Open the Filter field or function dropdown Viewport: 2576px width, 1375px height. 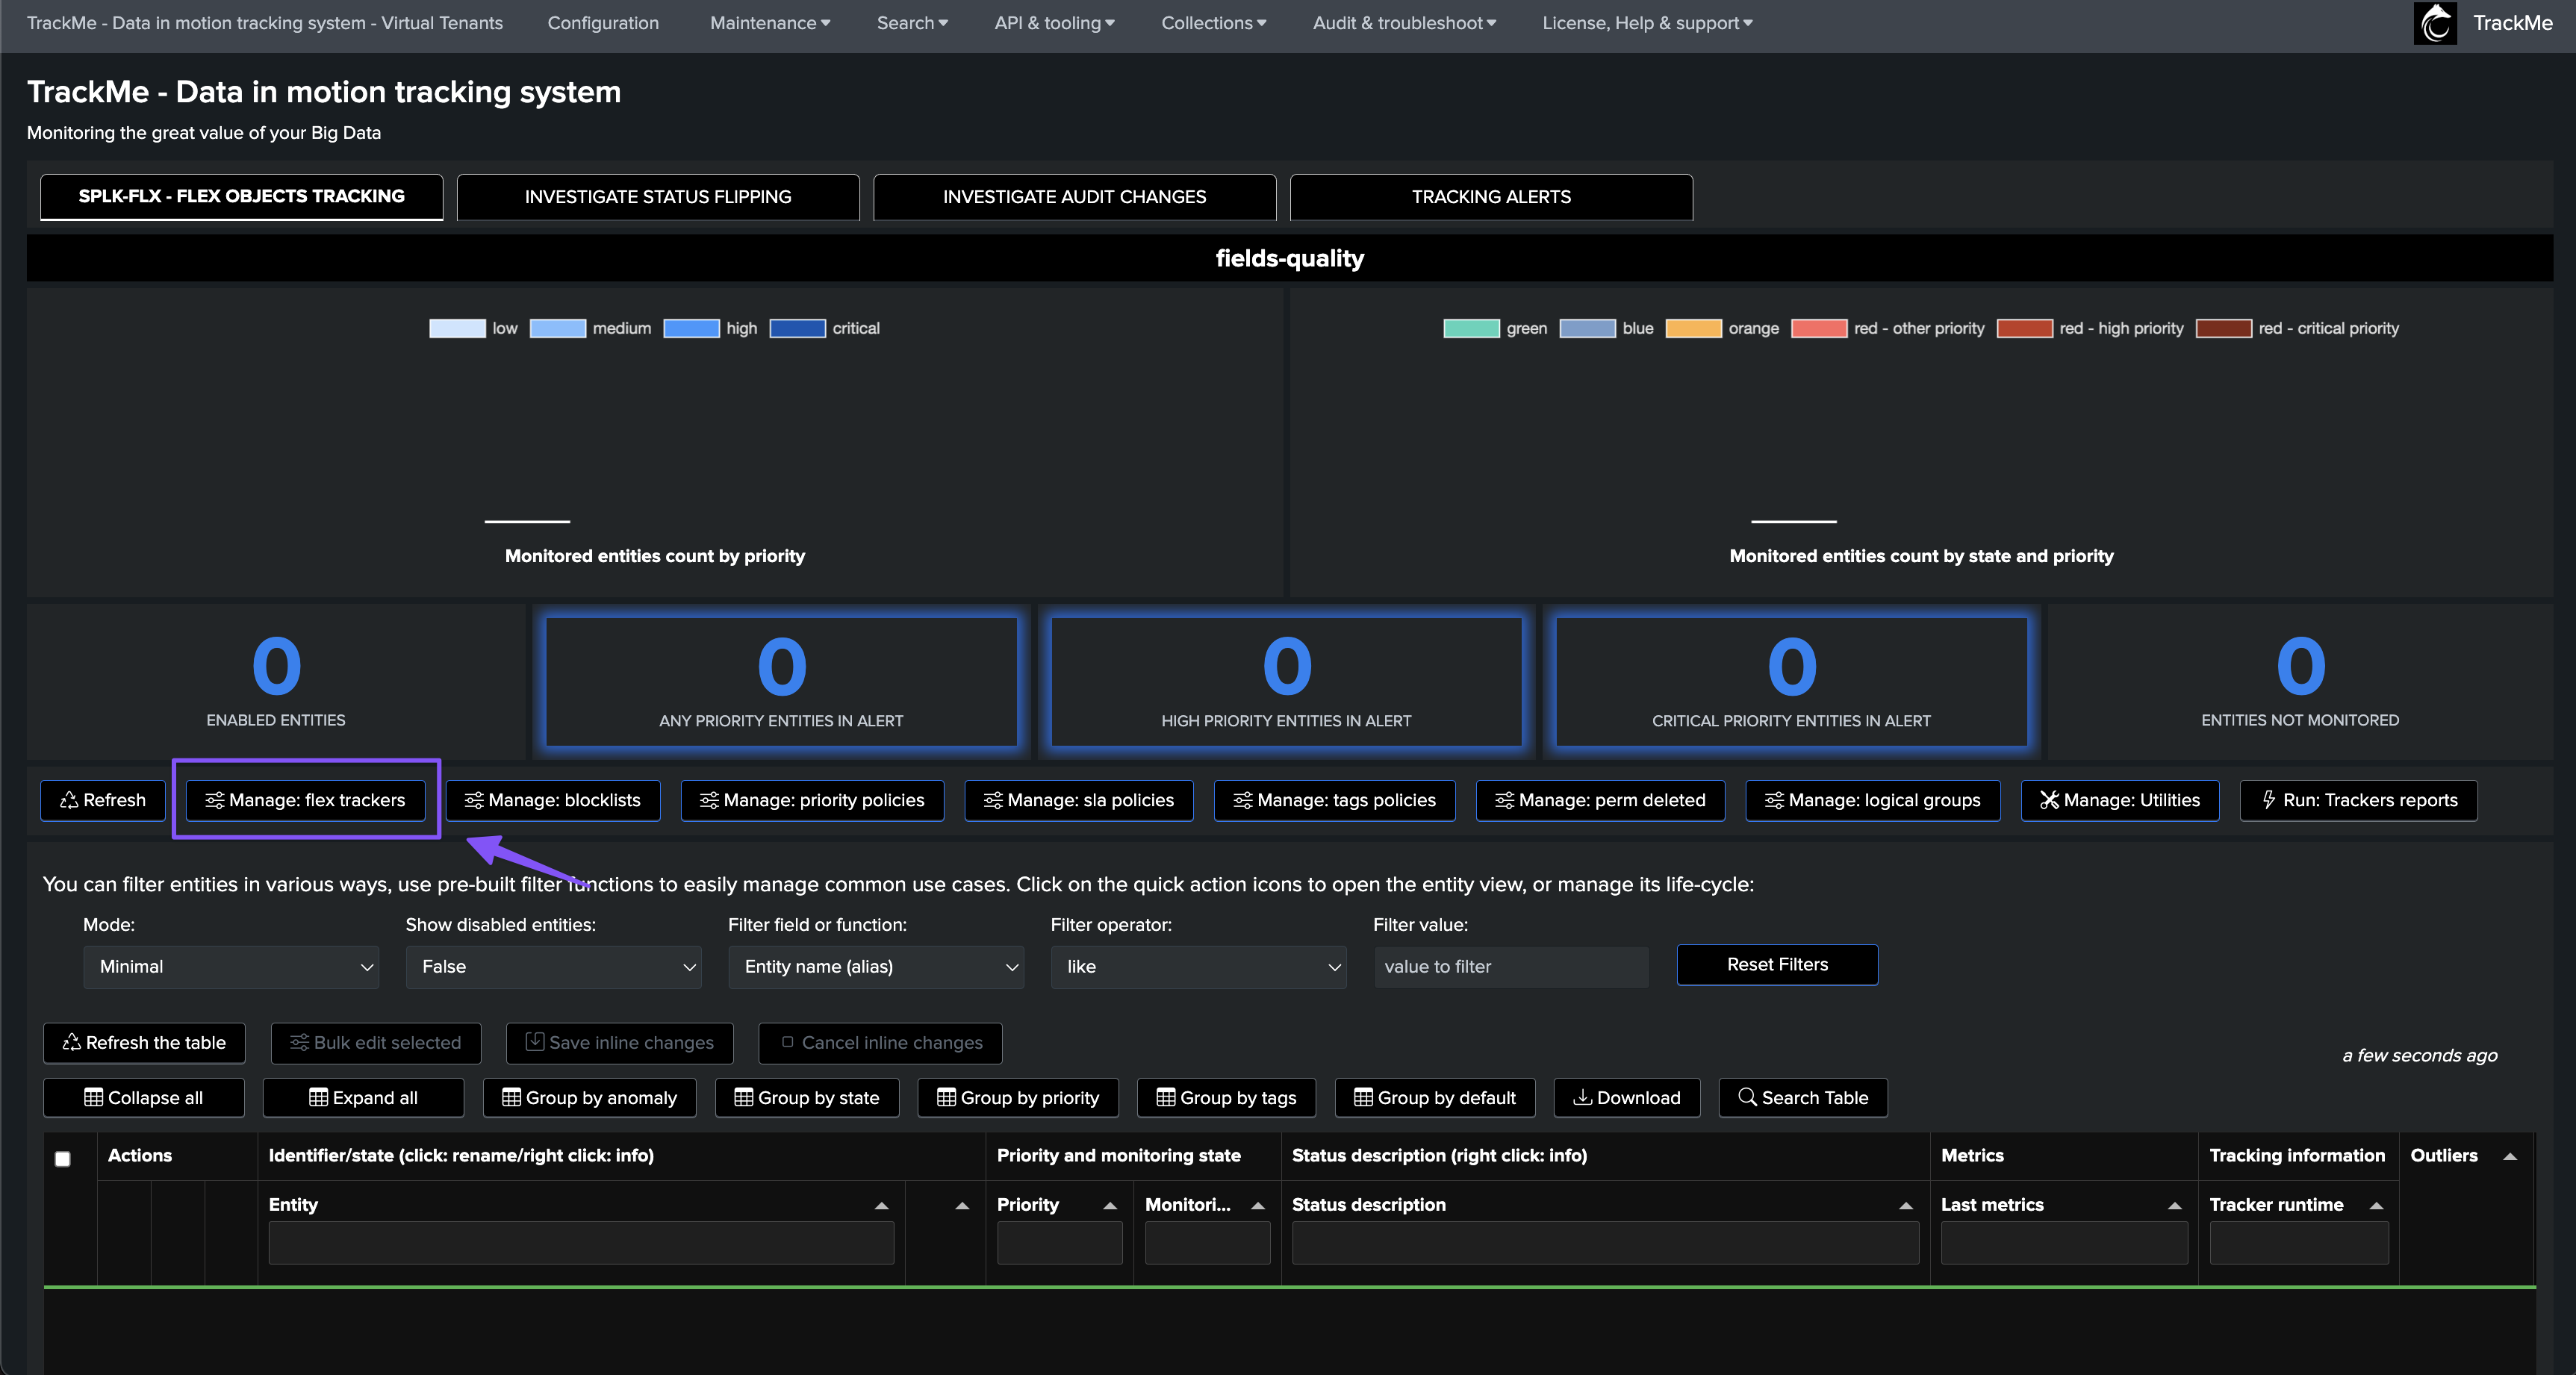pyautogui.click(x=876, y=967)
